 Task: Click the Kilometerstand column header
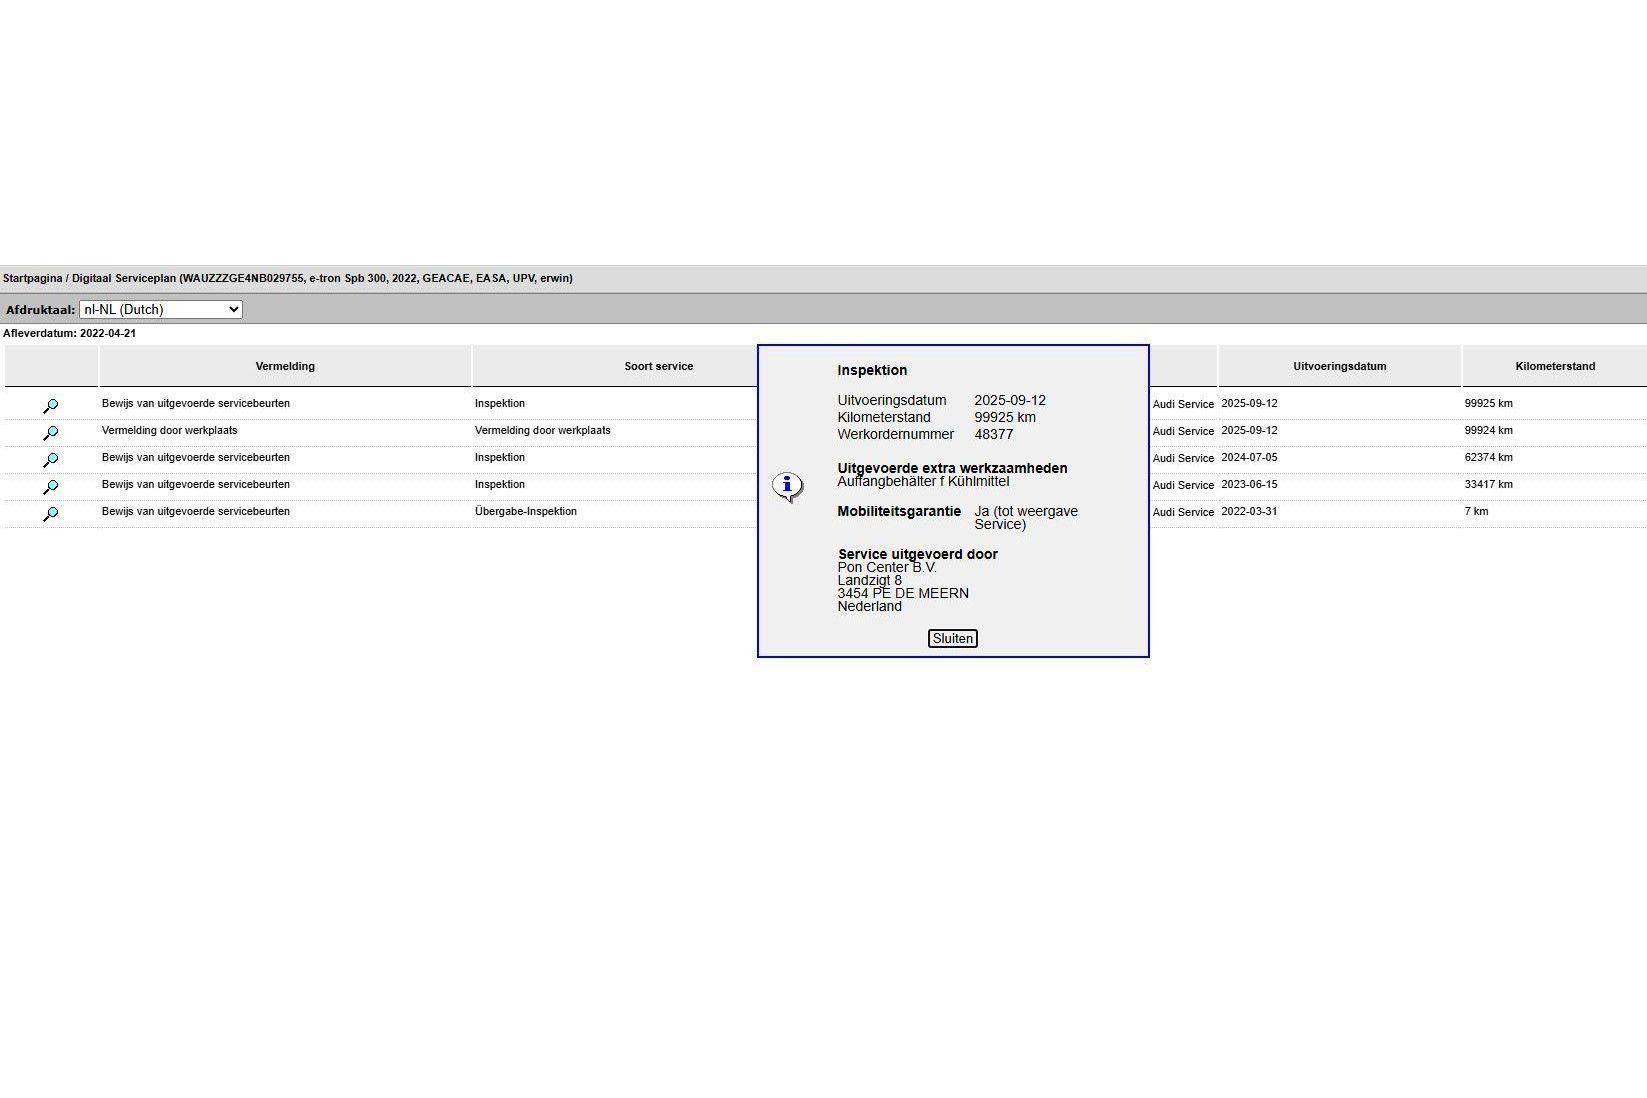point(1555,366)
